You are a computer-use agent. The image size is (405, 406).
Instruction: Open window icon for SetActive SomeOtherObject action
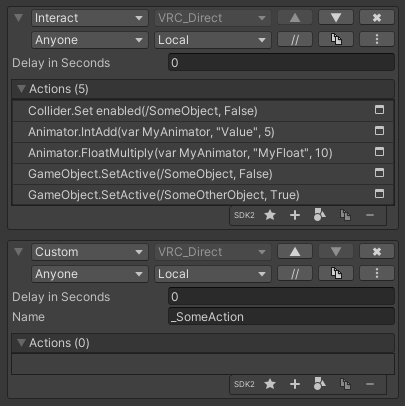pyautogui.click(x=379, y=194)
